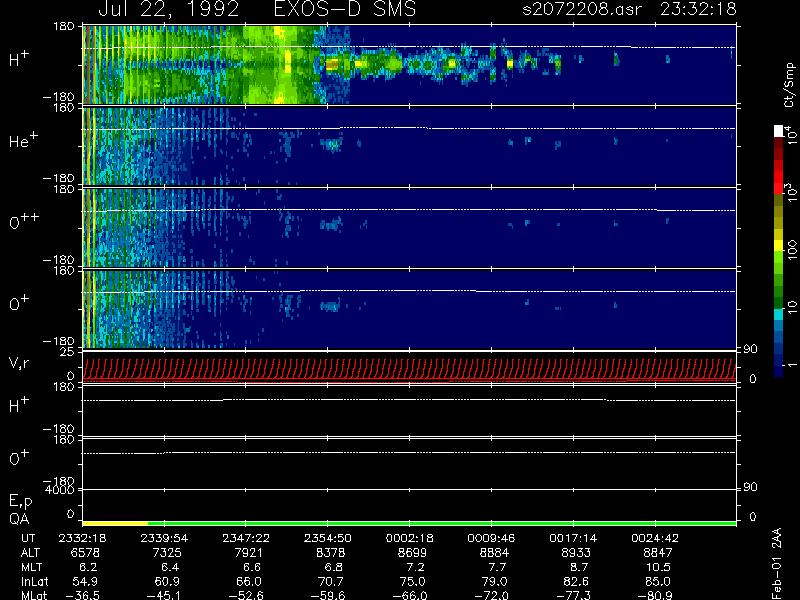Click the 'QA' row label

pos(19,519)
